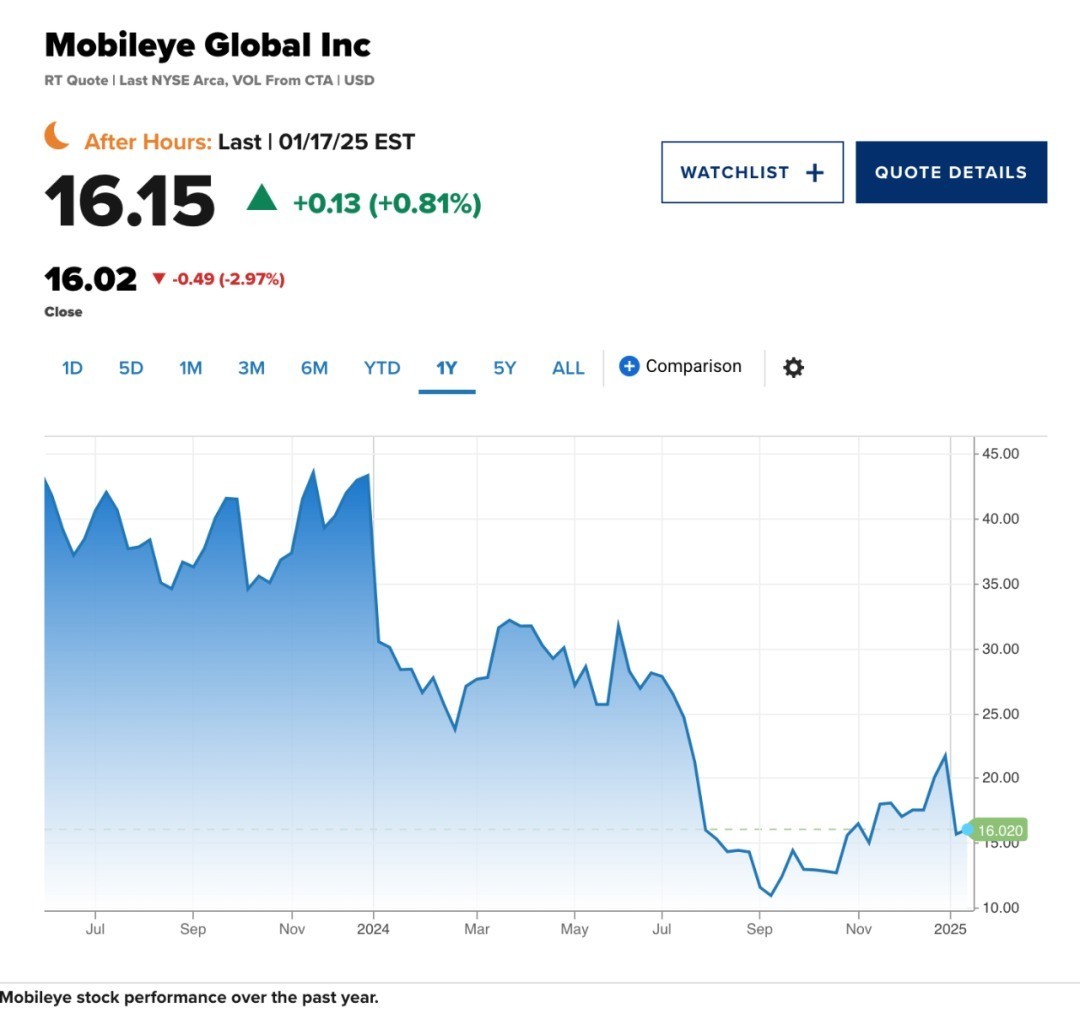Screen dimensions: 1080x1019
Task: Click the plus icon in Watchlist button
Action: point(815,172)
